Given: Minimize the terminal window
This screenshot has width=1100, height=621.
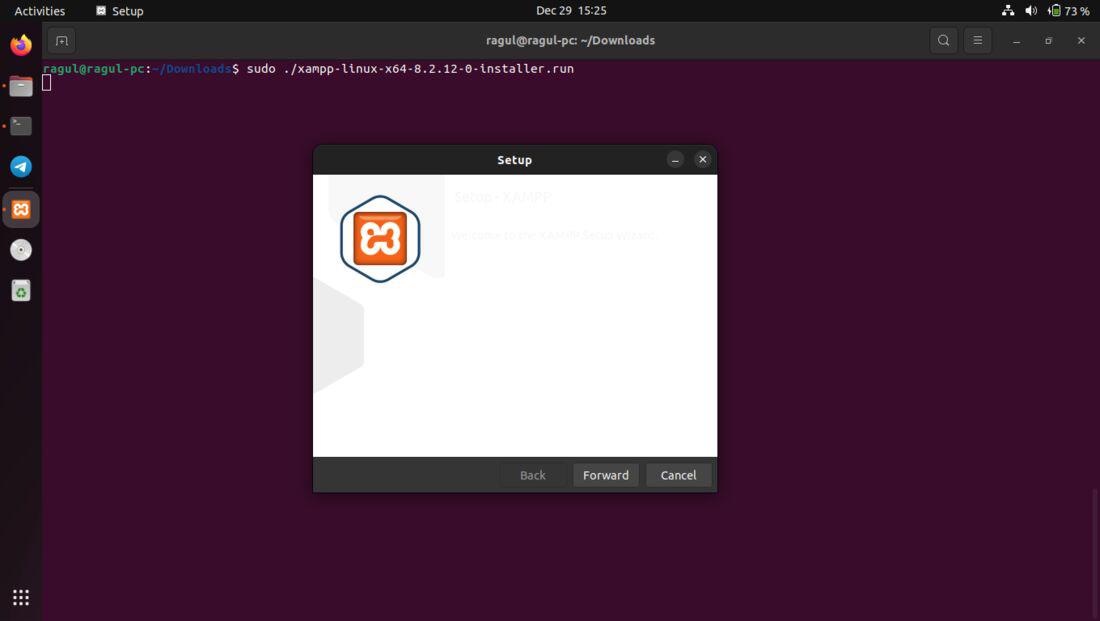Looking at the screenshot, I should point(1016,41).
